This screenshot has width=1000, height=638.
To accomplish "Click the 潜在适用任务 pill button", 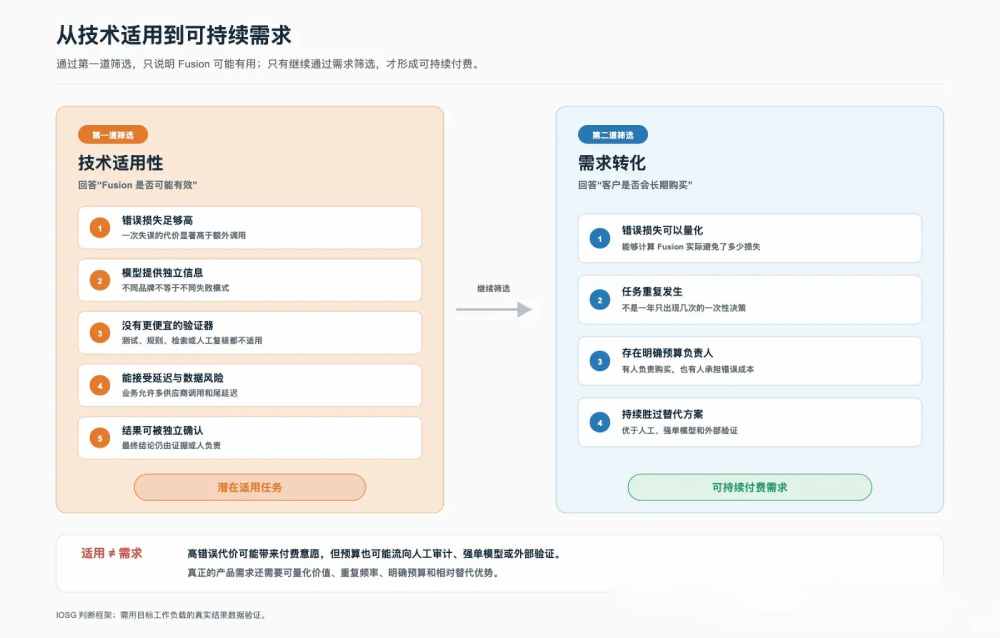I will 250,487.
